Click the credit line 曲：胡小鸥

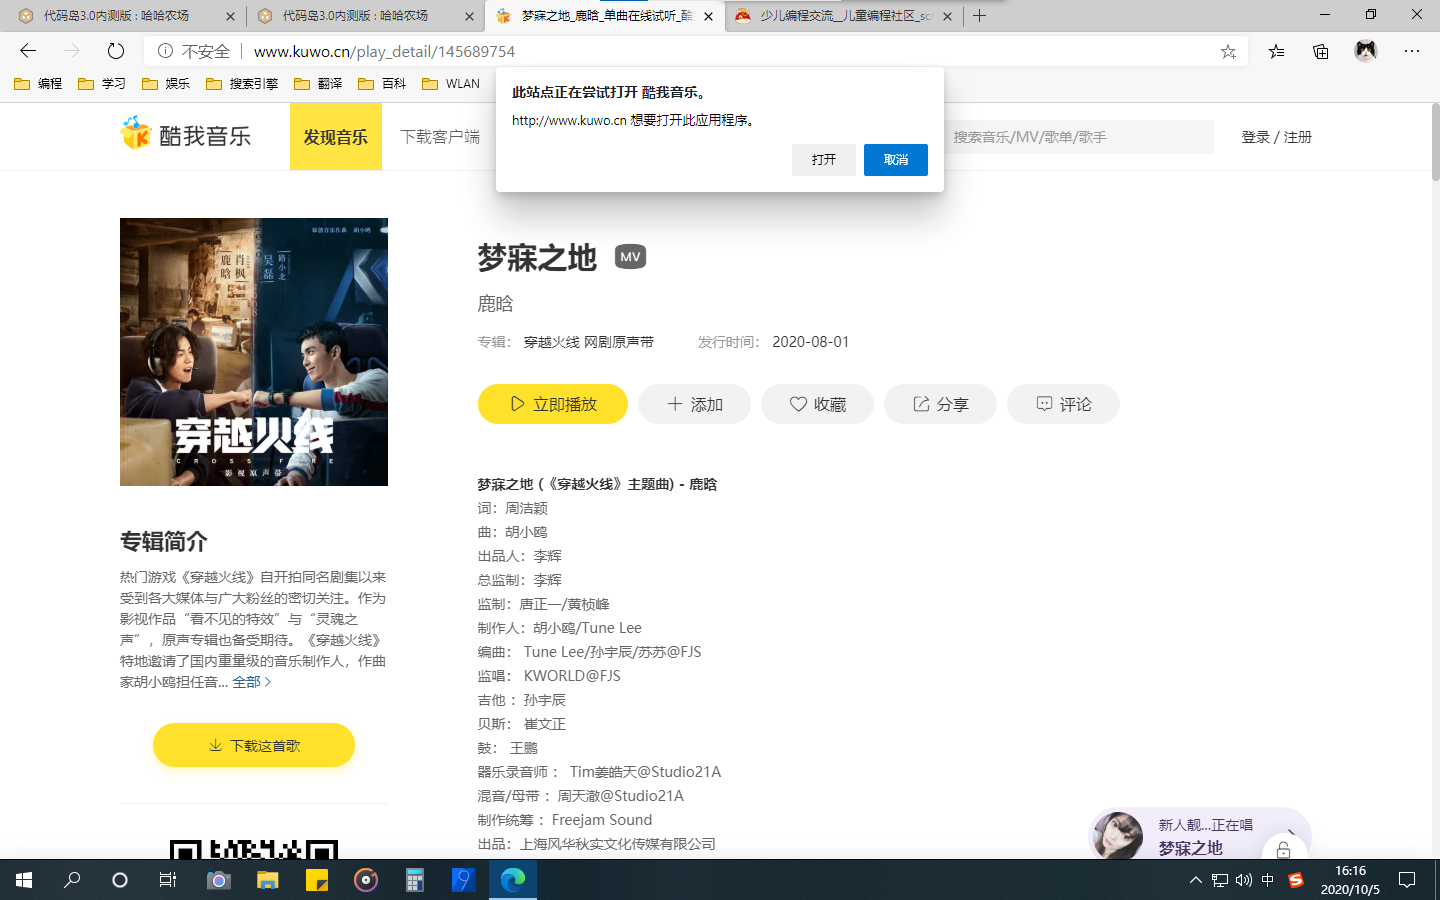tap(512, 532)
